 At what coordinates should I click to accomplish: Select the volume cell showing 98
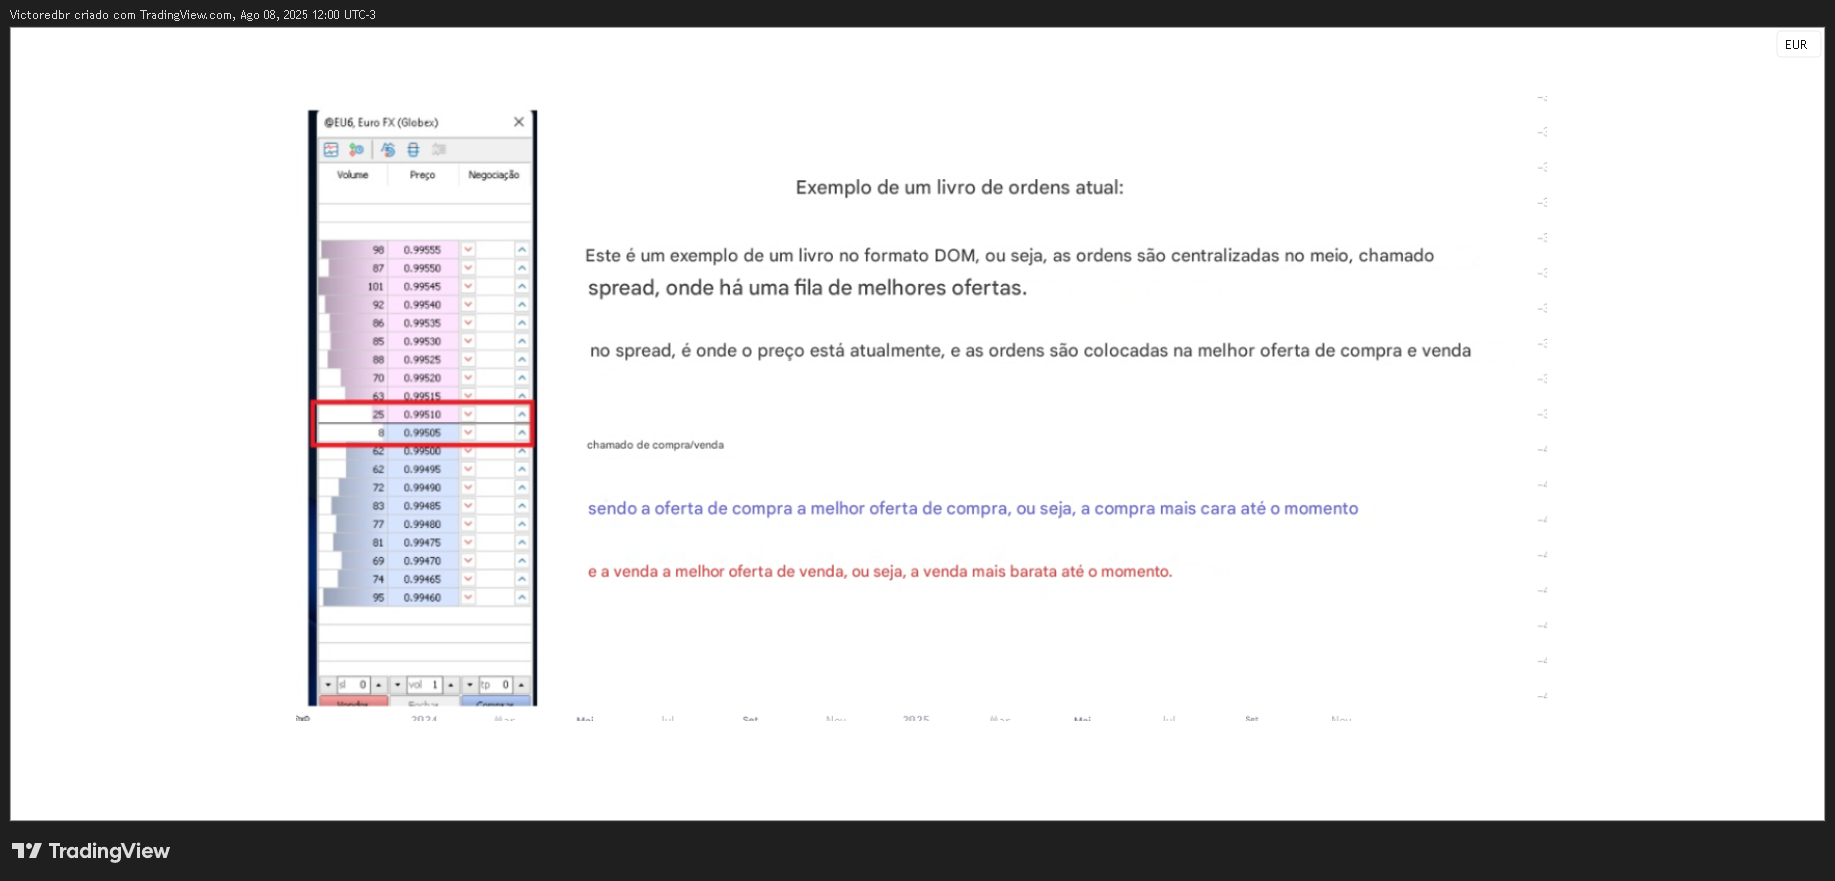click(353, 250)
